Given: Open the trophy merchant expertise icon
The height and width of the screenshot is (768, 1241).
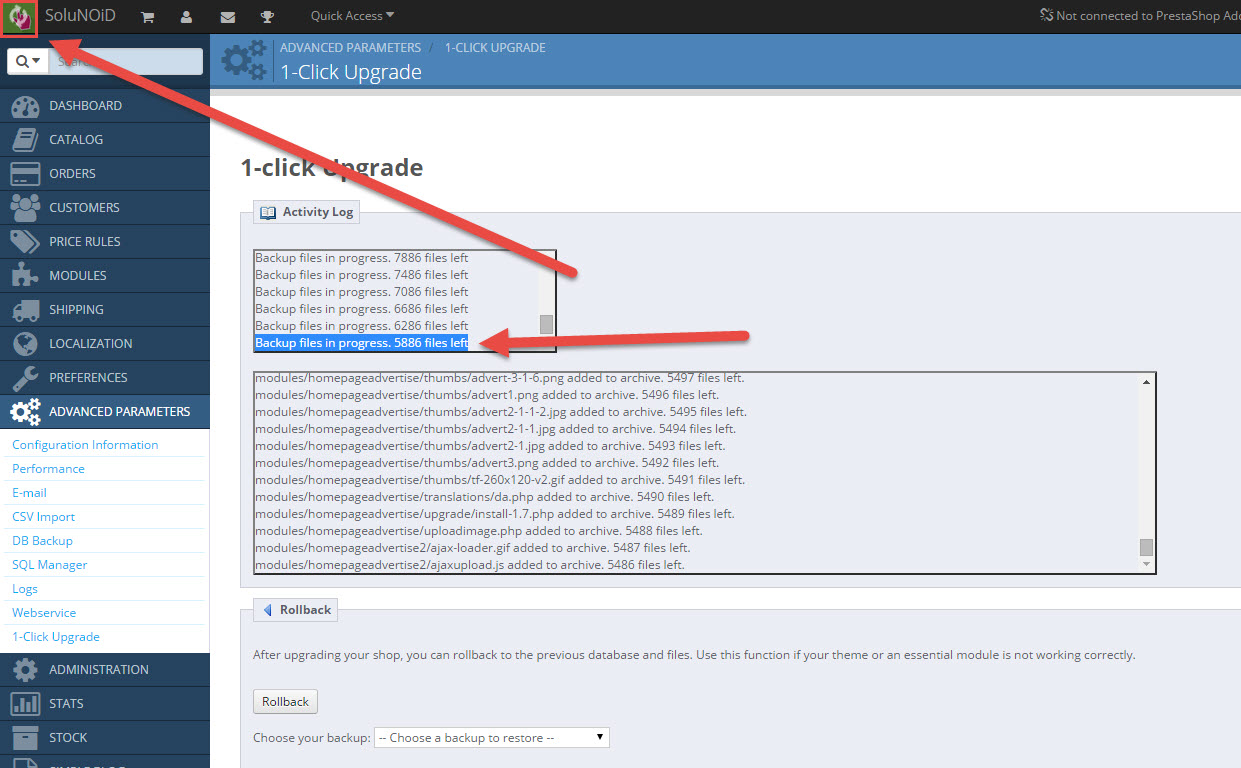Looking at the screenshot, I should (267, 17).
